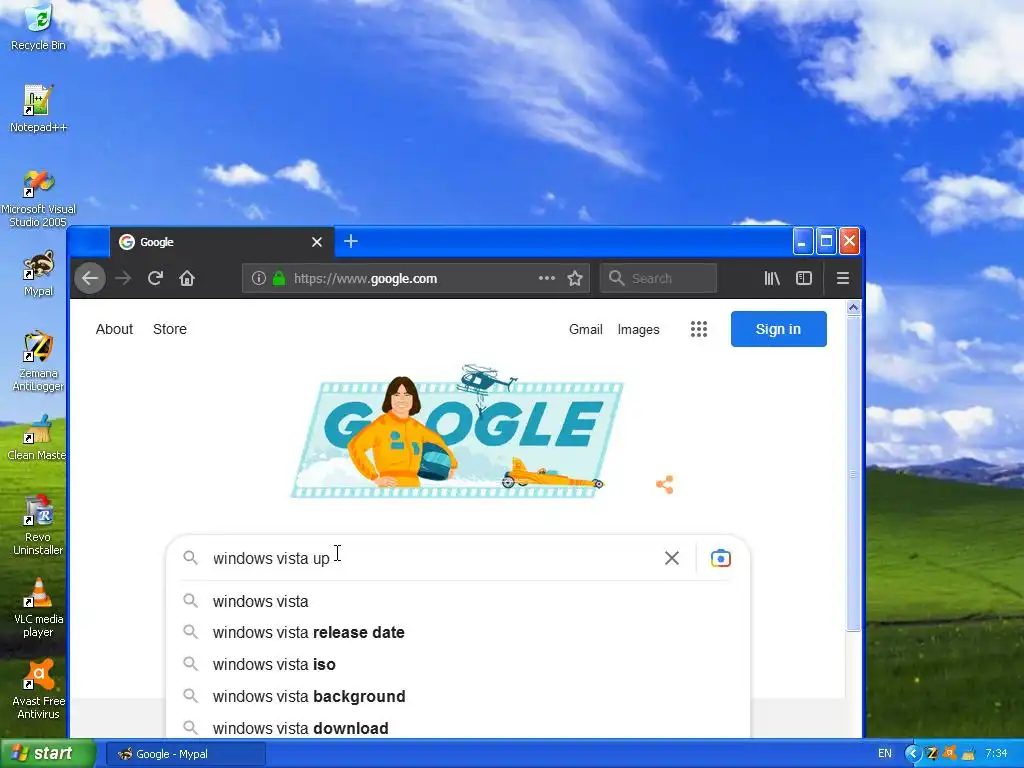Open the page actions three-dot menu
The height and width of the screenshot is (768, 1024).
pos(547,278)
